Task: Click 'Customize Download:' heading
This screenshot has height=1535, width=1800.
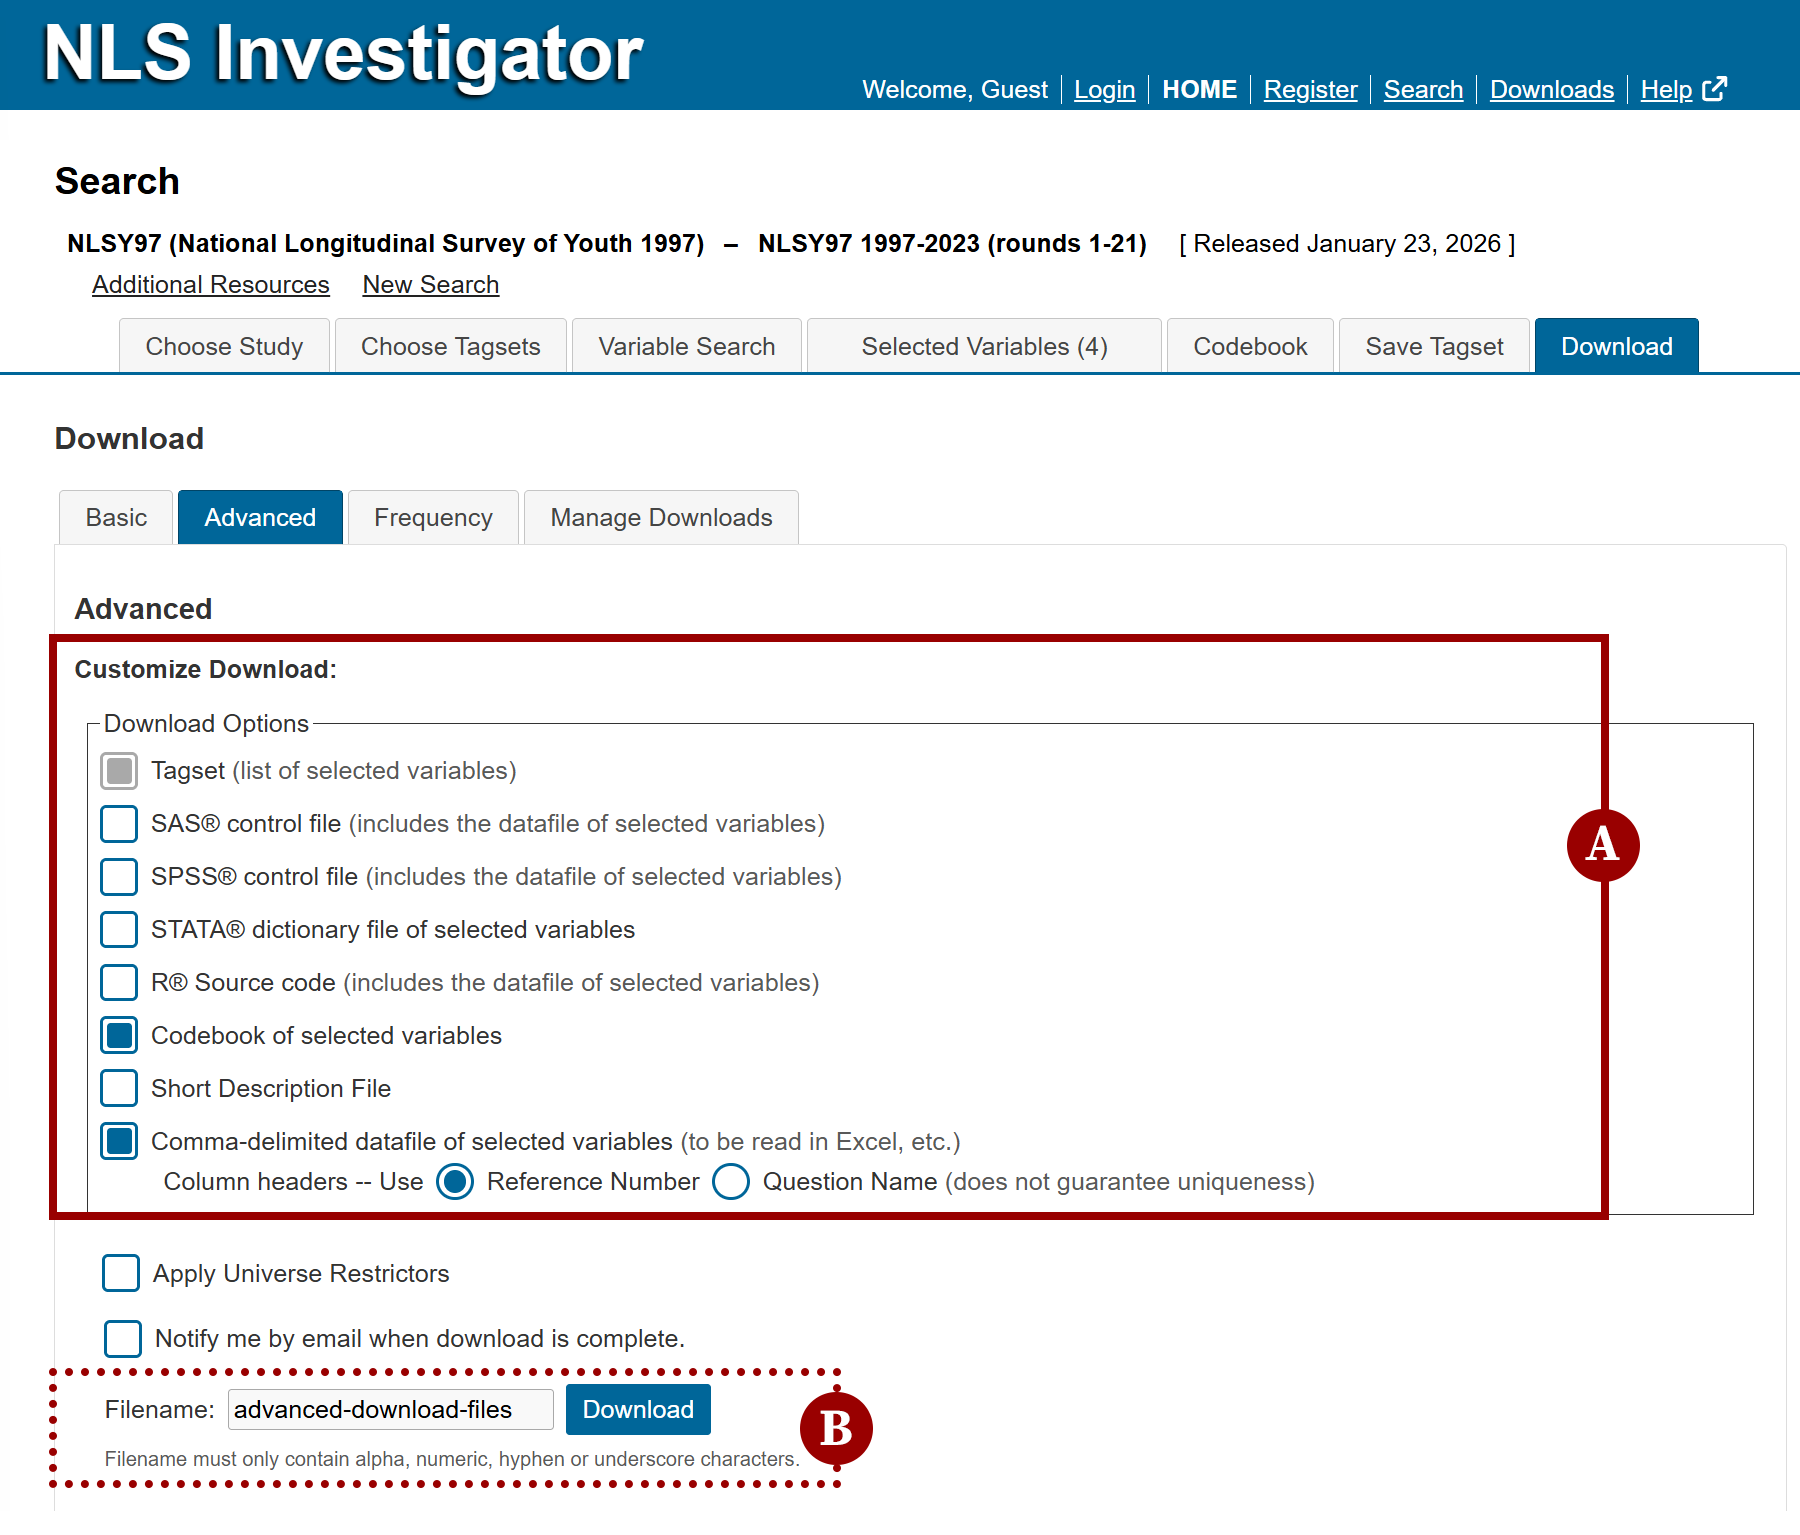Action: click(x=206, y=670)
